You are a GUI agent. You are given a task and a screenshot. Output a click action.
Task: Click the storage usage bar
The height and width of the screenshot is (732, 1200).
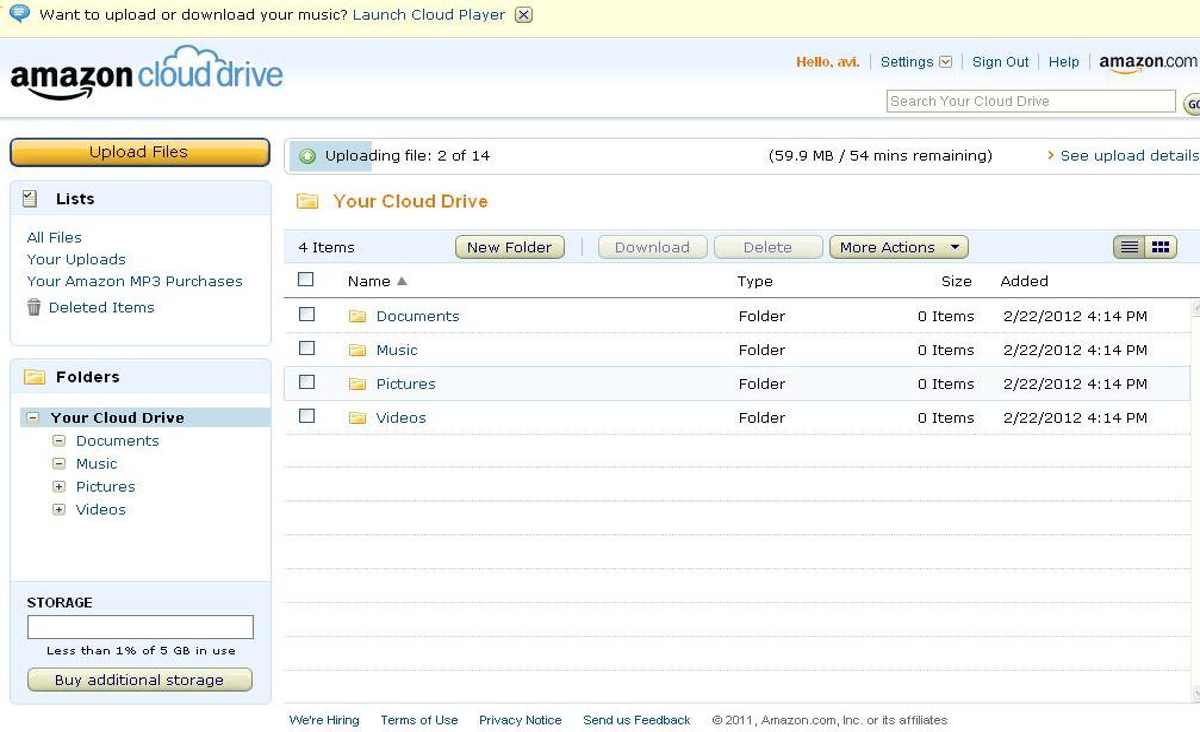tap(140, 627)
